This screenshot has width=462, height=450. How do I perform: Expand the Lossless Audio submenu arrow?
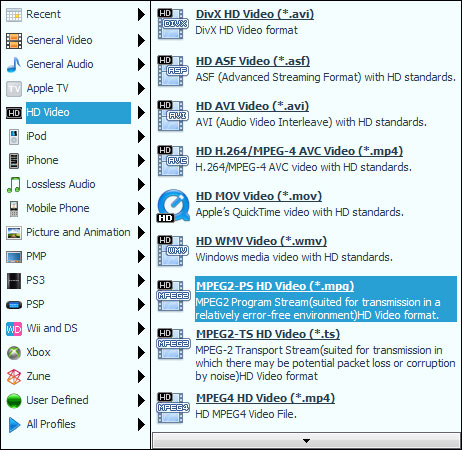point(141,184)
